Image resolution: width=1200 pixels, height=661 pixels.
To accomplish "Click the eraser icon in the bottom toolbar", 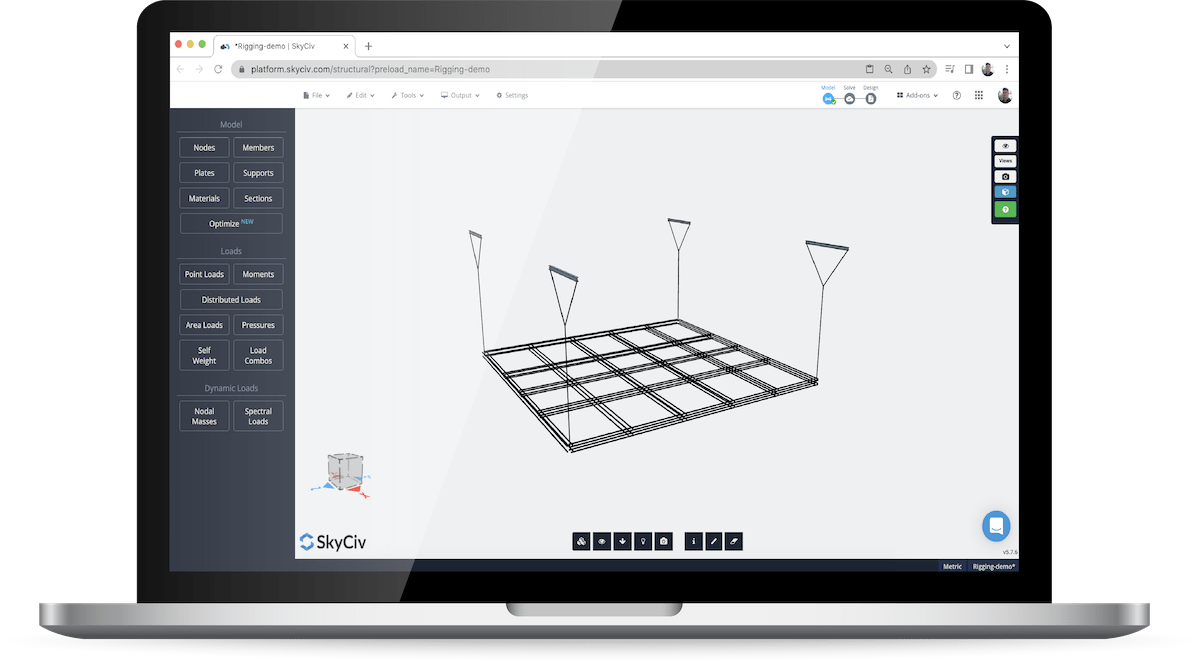I will (x=733, y=541).
